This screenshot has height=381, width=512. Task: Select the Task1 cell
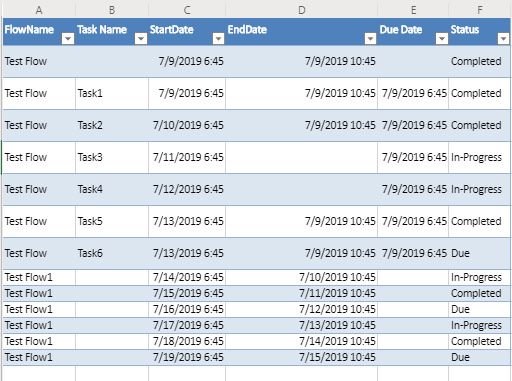[x=112, y=93]
